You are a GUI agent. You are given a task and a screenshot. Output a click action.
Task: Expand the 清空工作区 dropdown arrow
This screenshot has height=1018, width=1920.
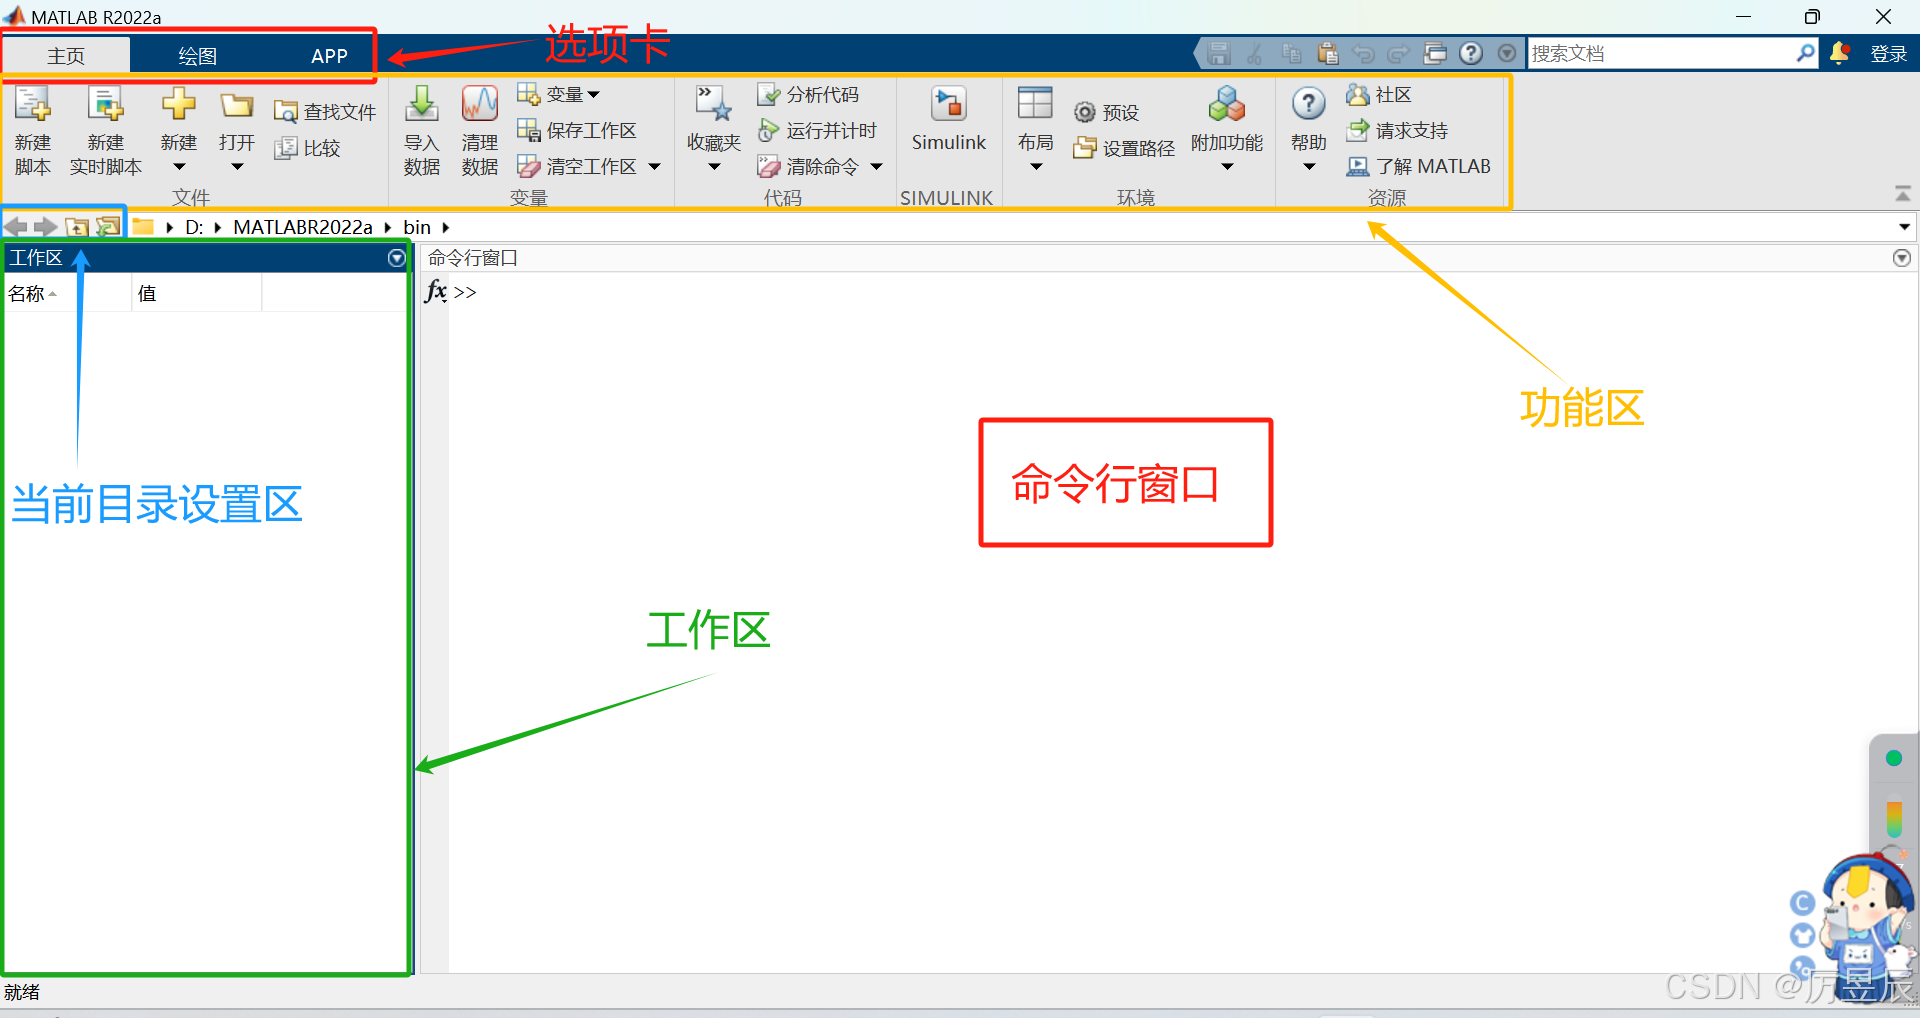tap(655, 167)
